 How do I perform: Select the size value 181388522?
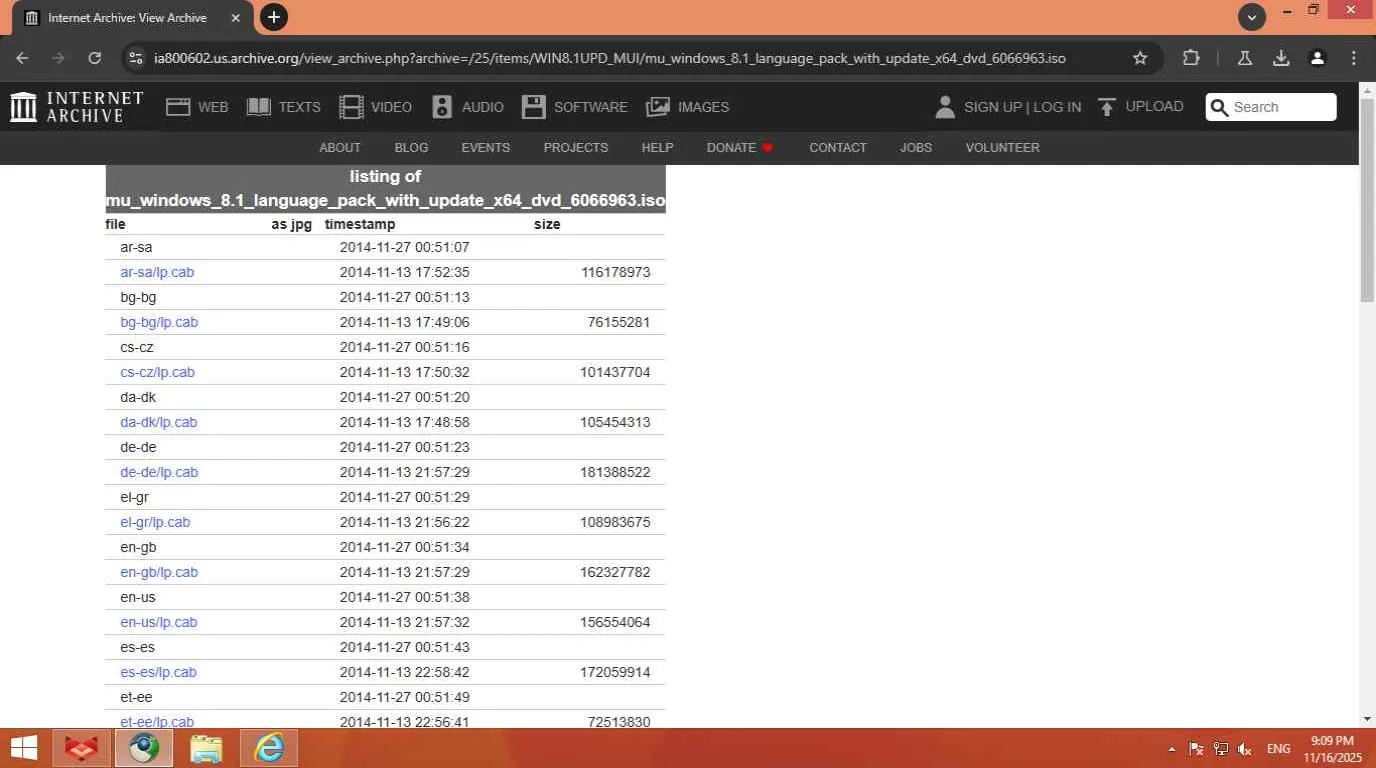615,472
